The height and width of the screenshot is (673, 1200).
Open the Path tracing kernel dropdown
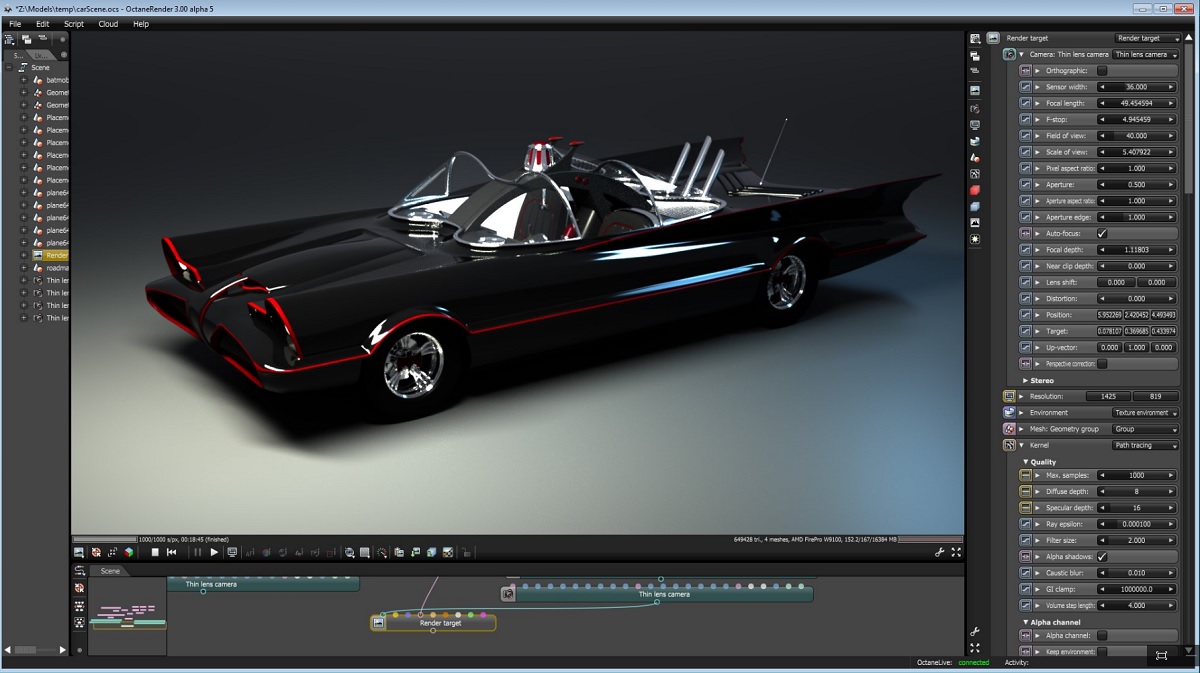point(1145,445)
